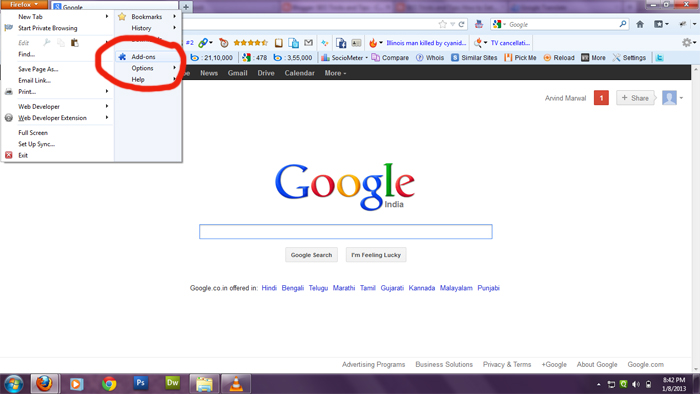
Task: Click Similar Sites in the toolbar
Action: 474,58
